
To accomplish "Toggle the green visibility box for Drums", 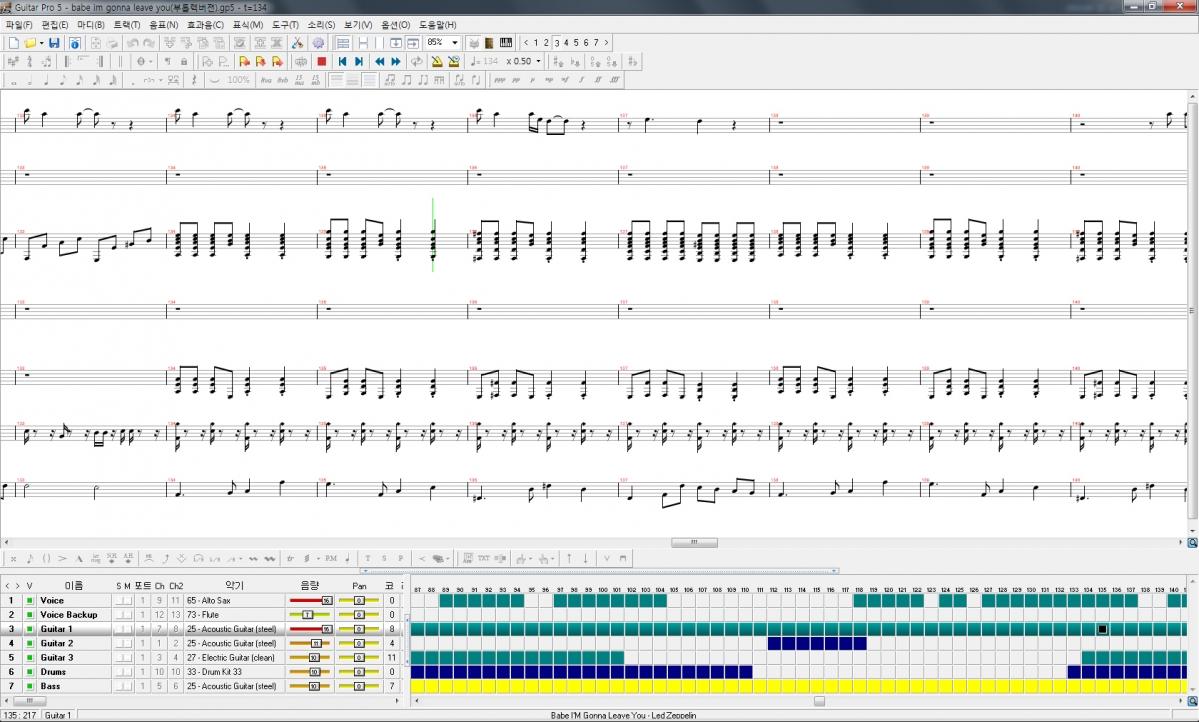I will point(30,672).
